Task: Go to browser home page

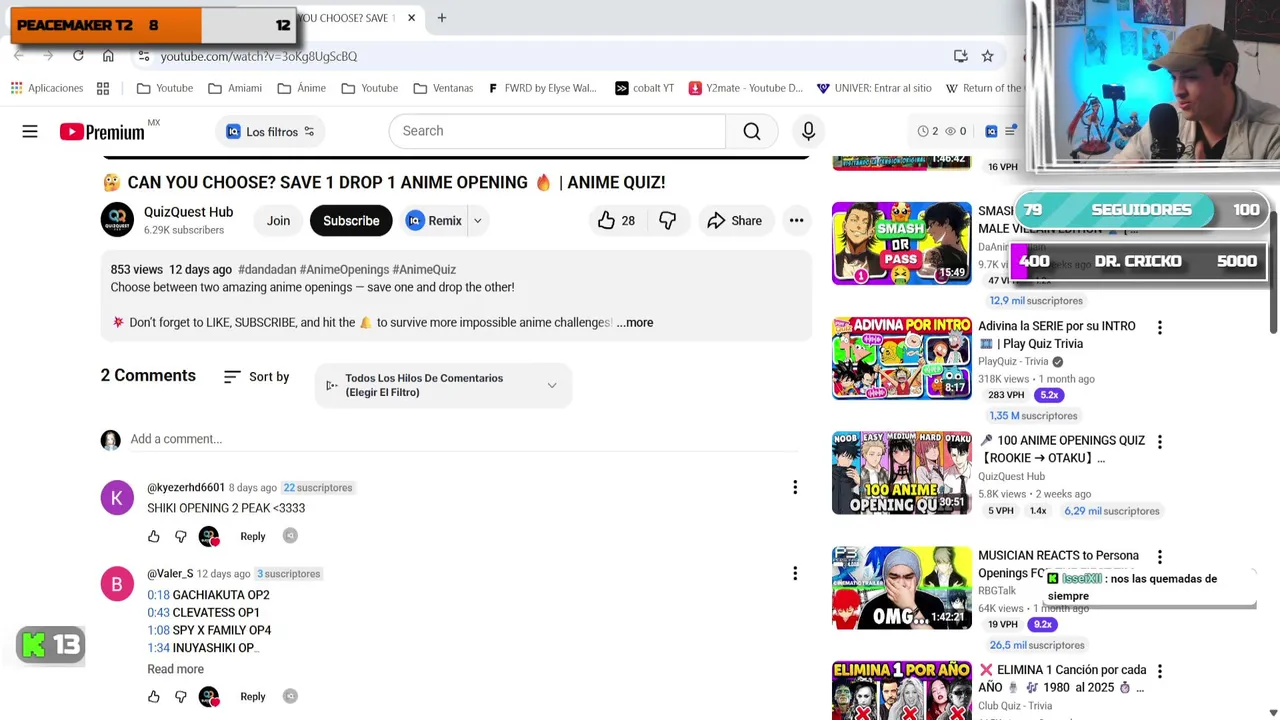Action: [x=108, y=56]
